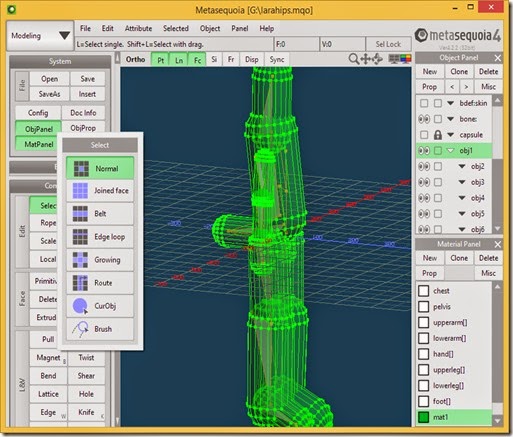Activate the Edge loop selection icon
The image size is (513, 437).
click(81, 237)
